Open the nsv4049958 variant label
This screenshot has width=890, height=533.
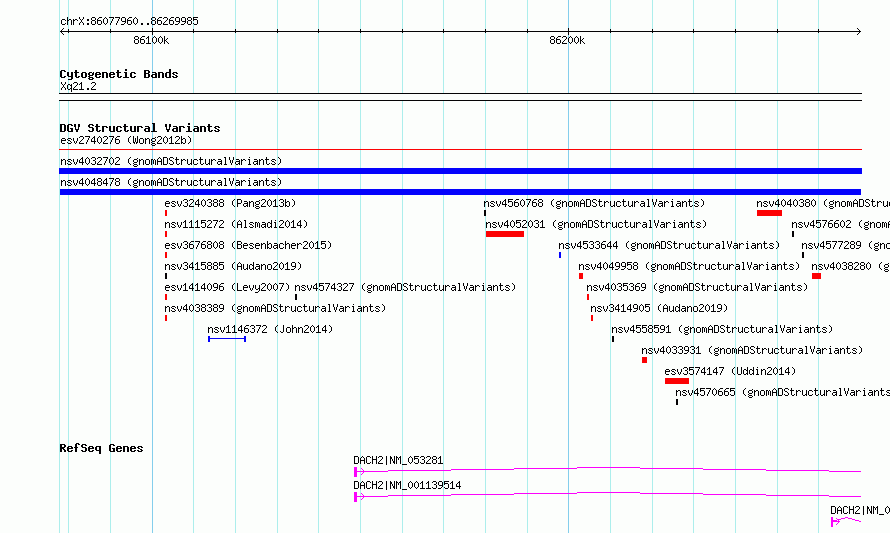tap(689, 266)
